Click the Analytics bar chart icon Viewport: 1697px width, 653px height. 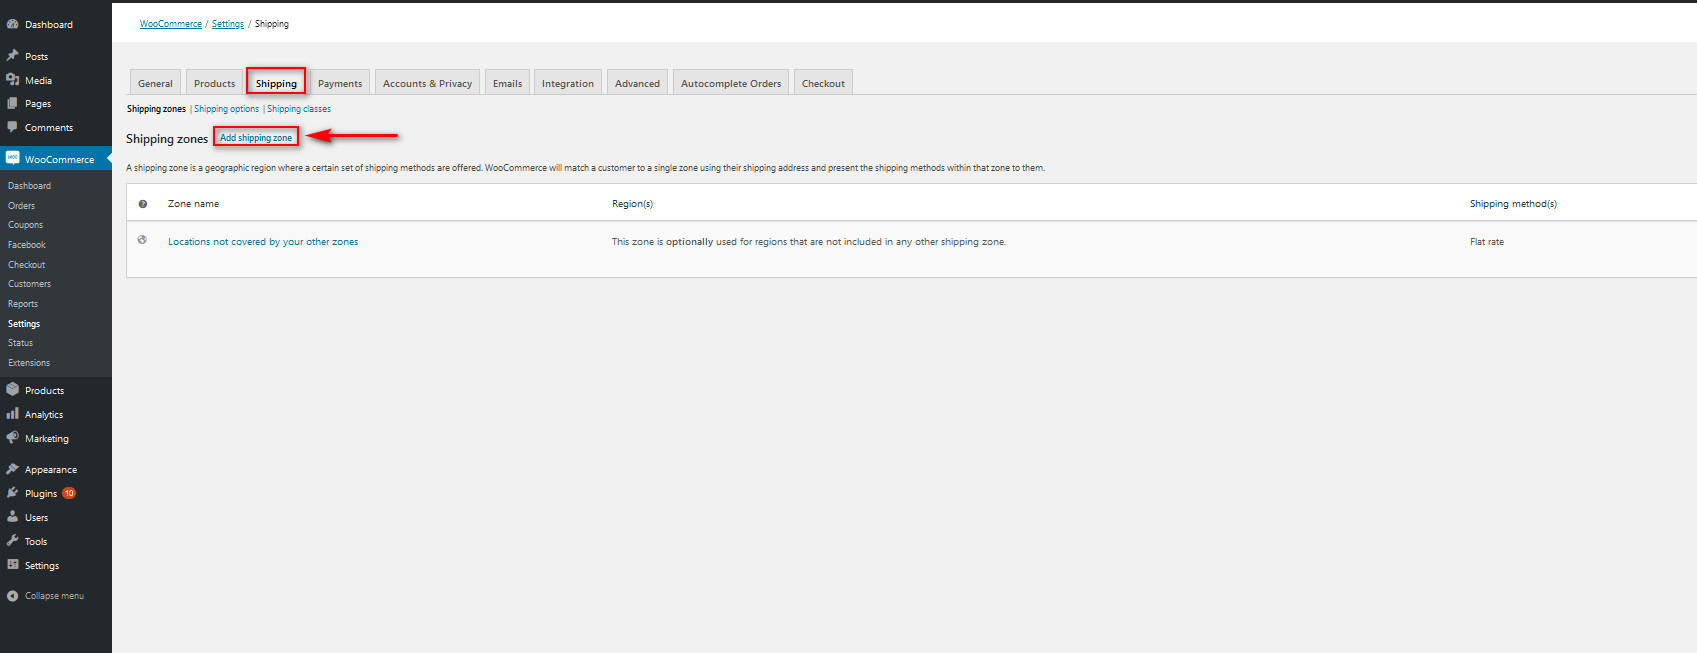(13, 414)
